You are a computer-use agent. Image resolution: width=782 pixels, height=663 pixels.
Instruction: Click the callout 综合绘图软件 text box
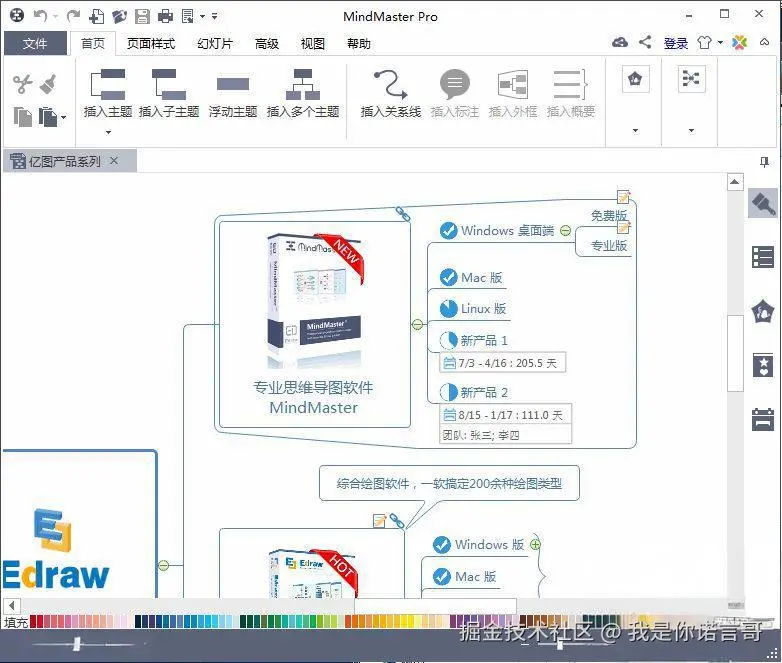pyautogui.click(x=449, y=483)
